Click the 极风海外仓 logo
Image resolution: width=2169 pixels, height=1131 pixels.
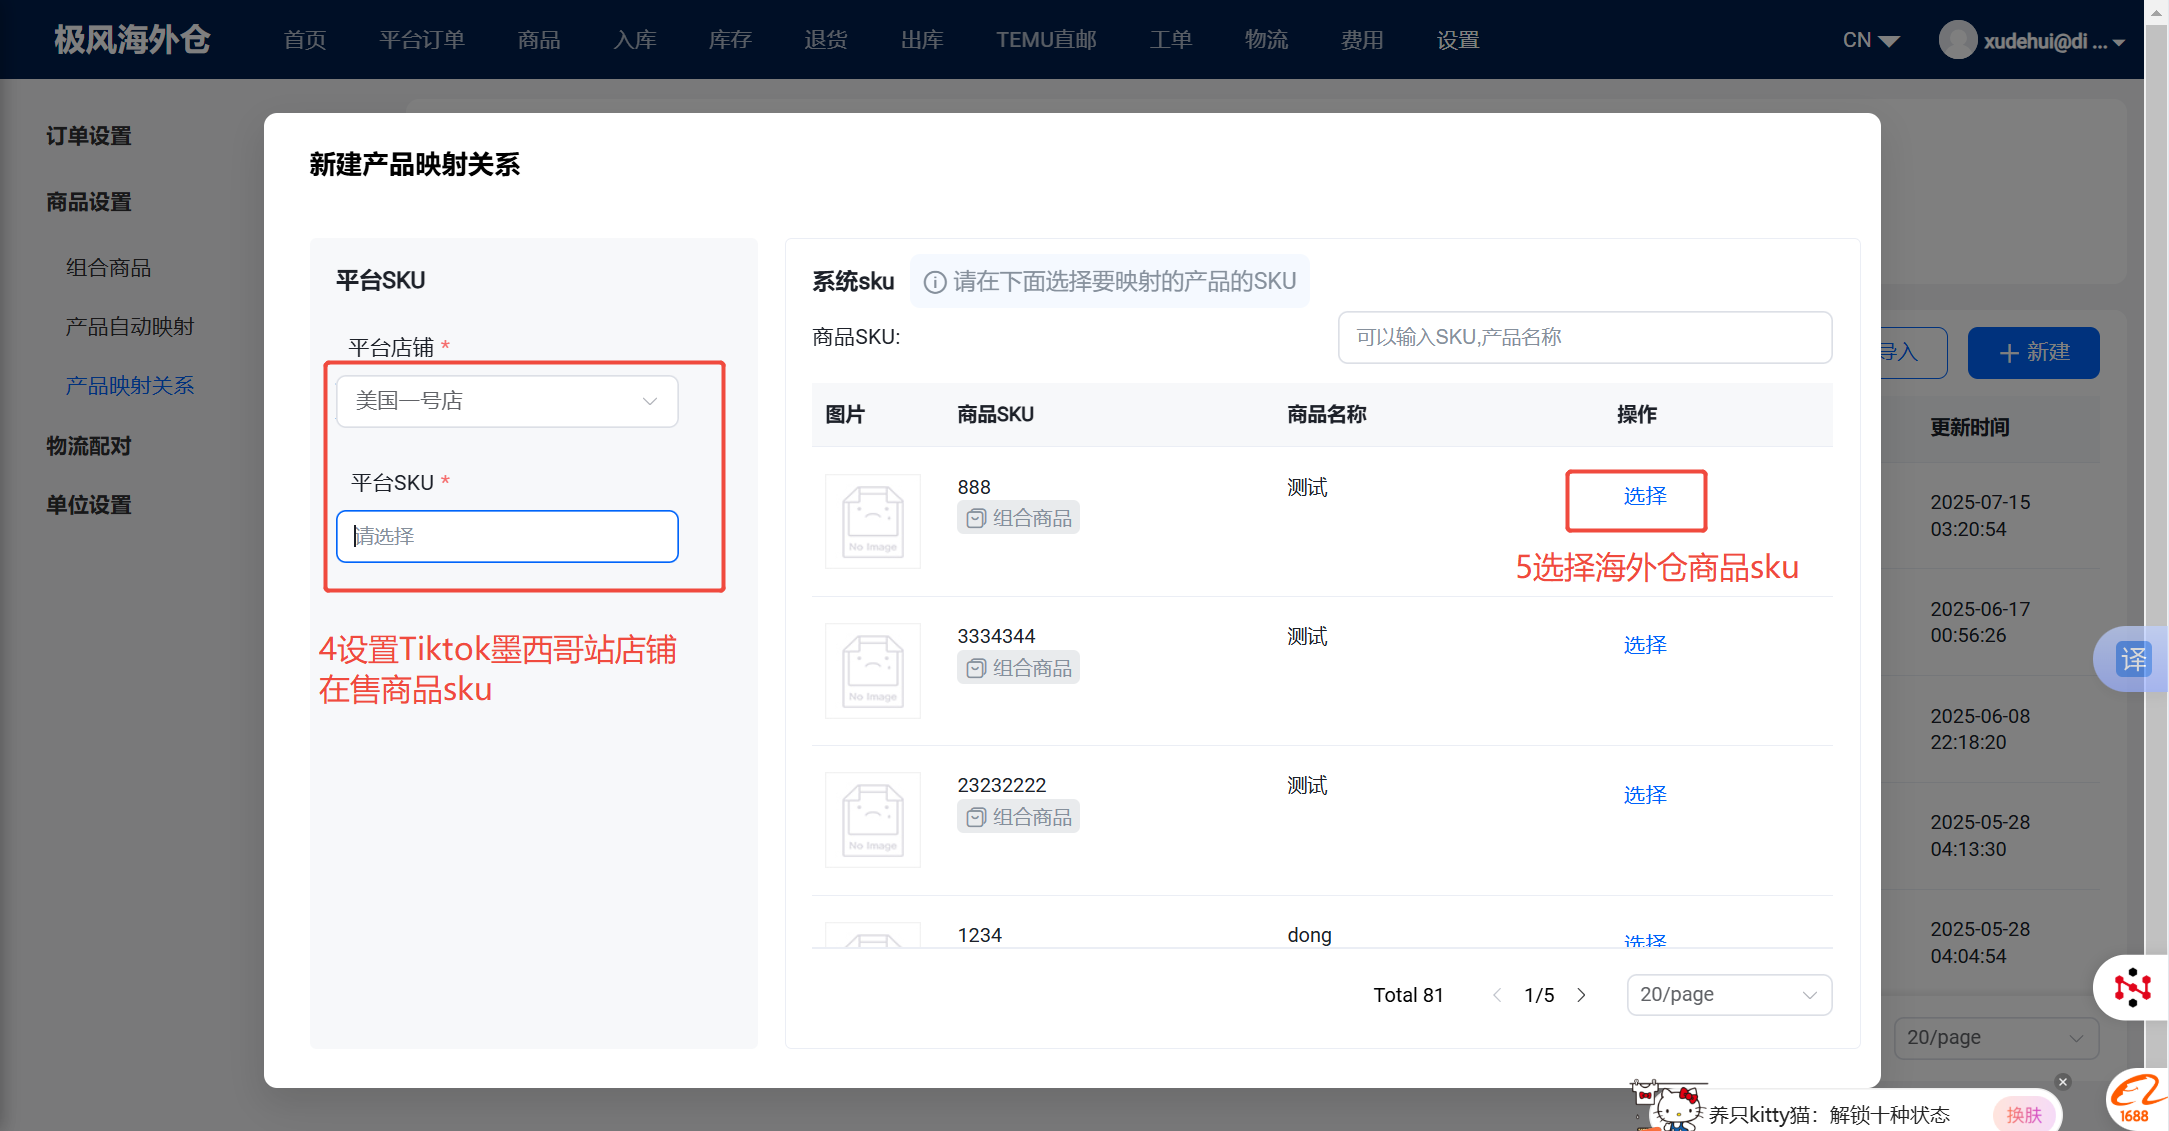(x=132, y=39)
